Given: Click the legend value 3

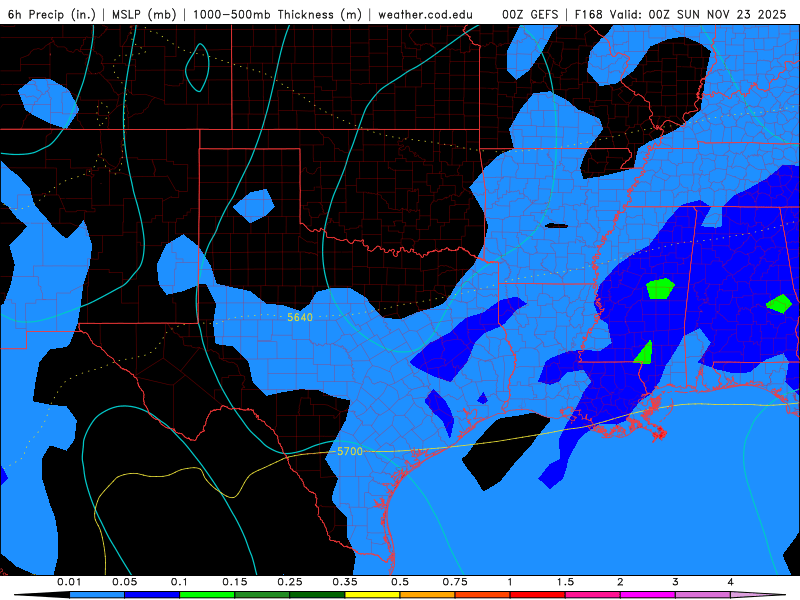Looking at the screenshot, I should coord(676,582).
